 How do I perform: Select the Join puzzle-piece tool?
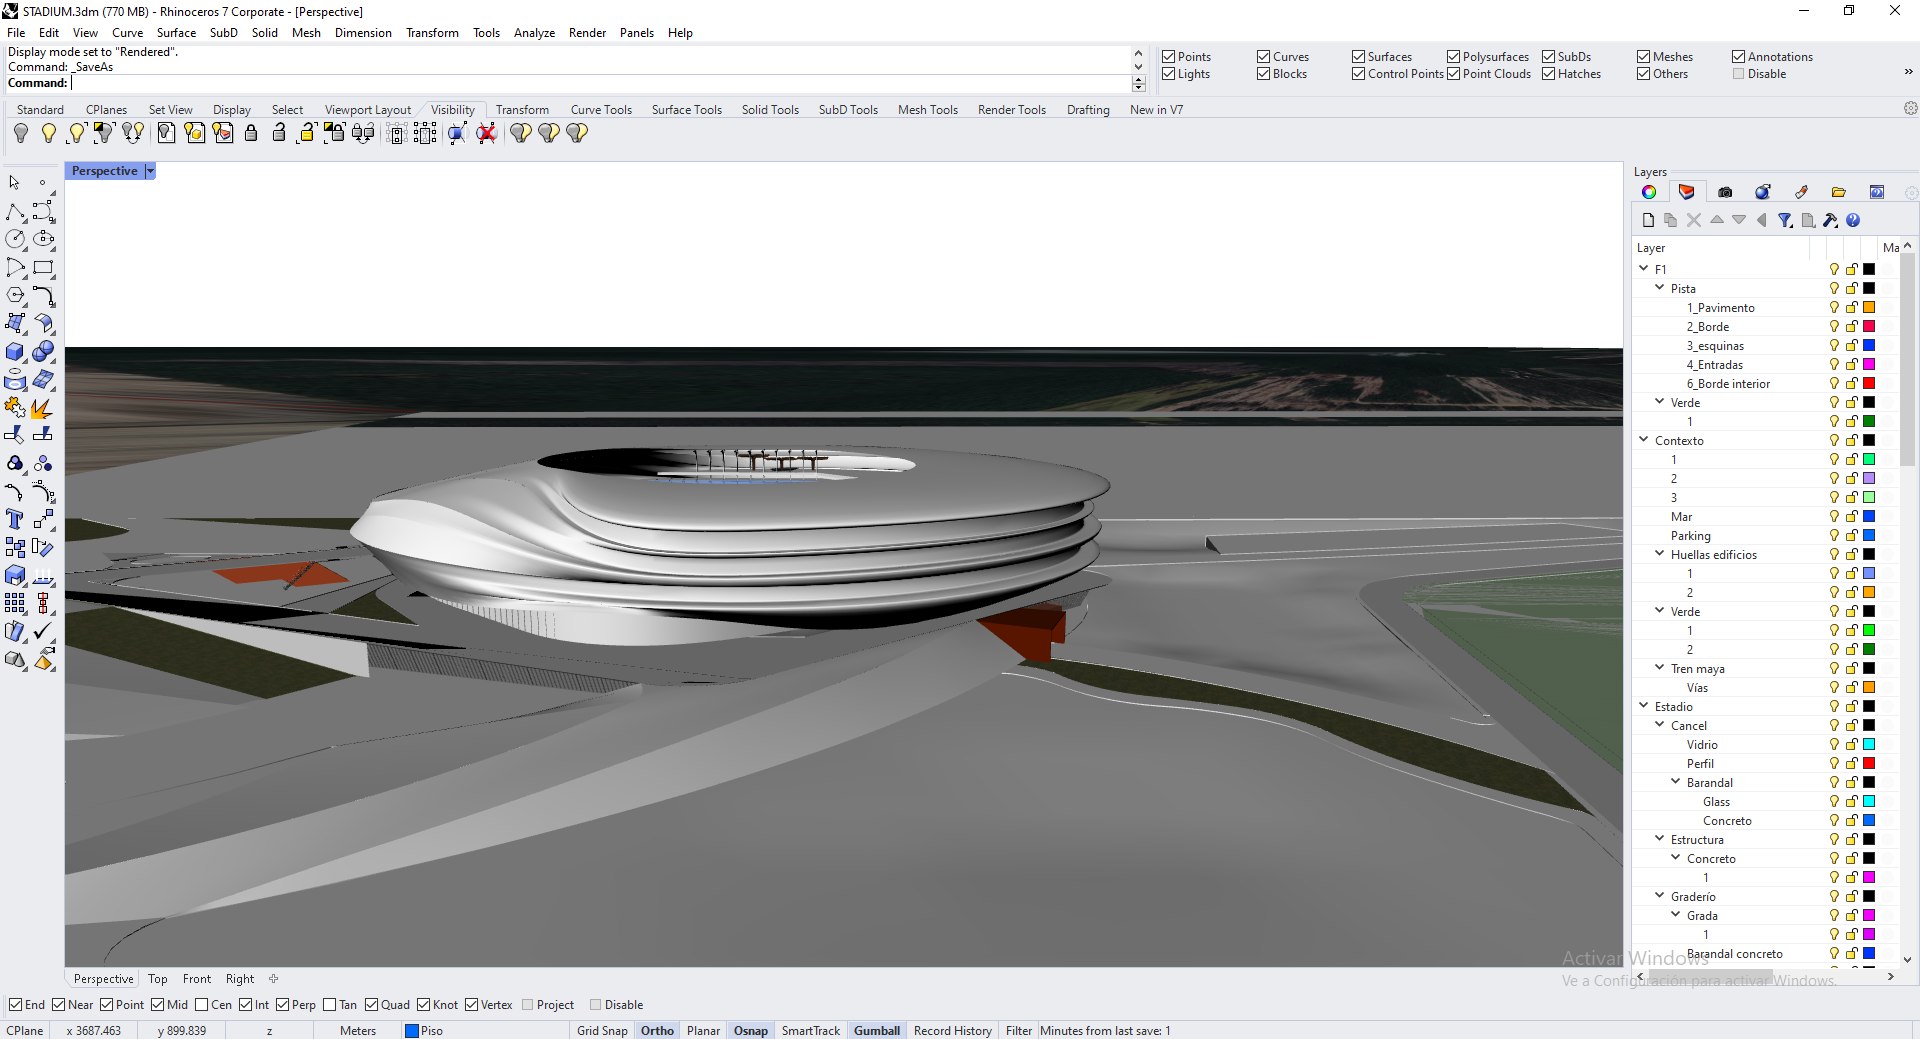click(15, 408)
